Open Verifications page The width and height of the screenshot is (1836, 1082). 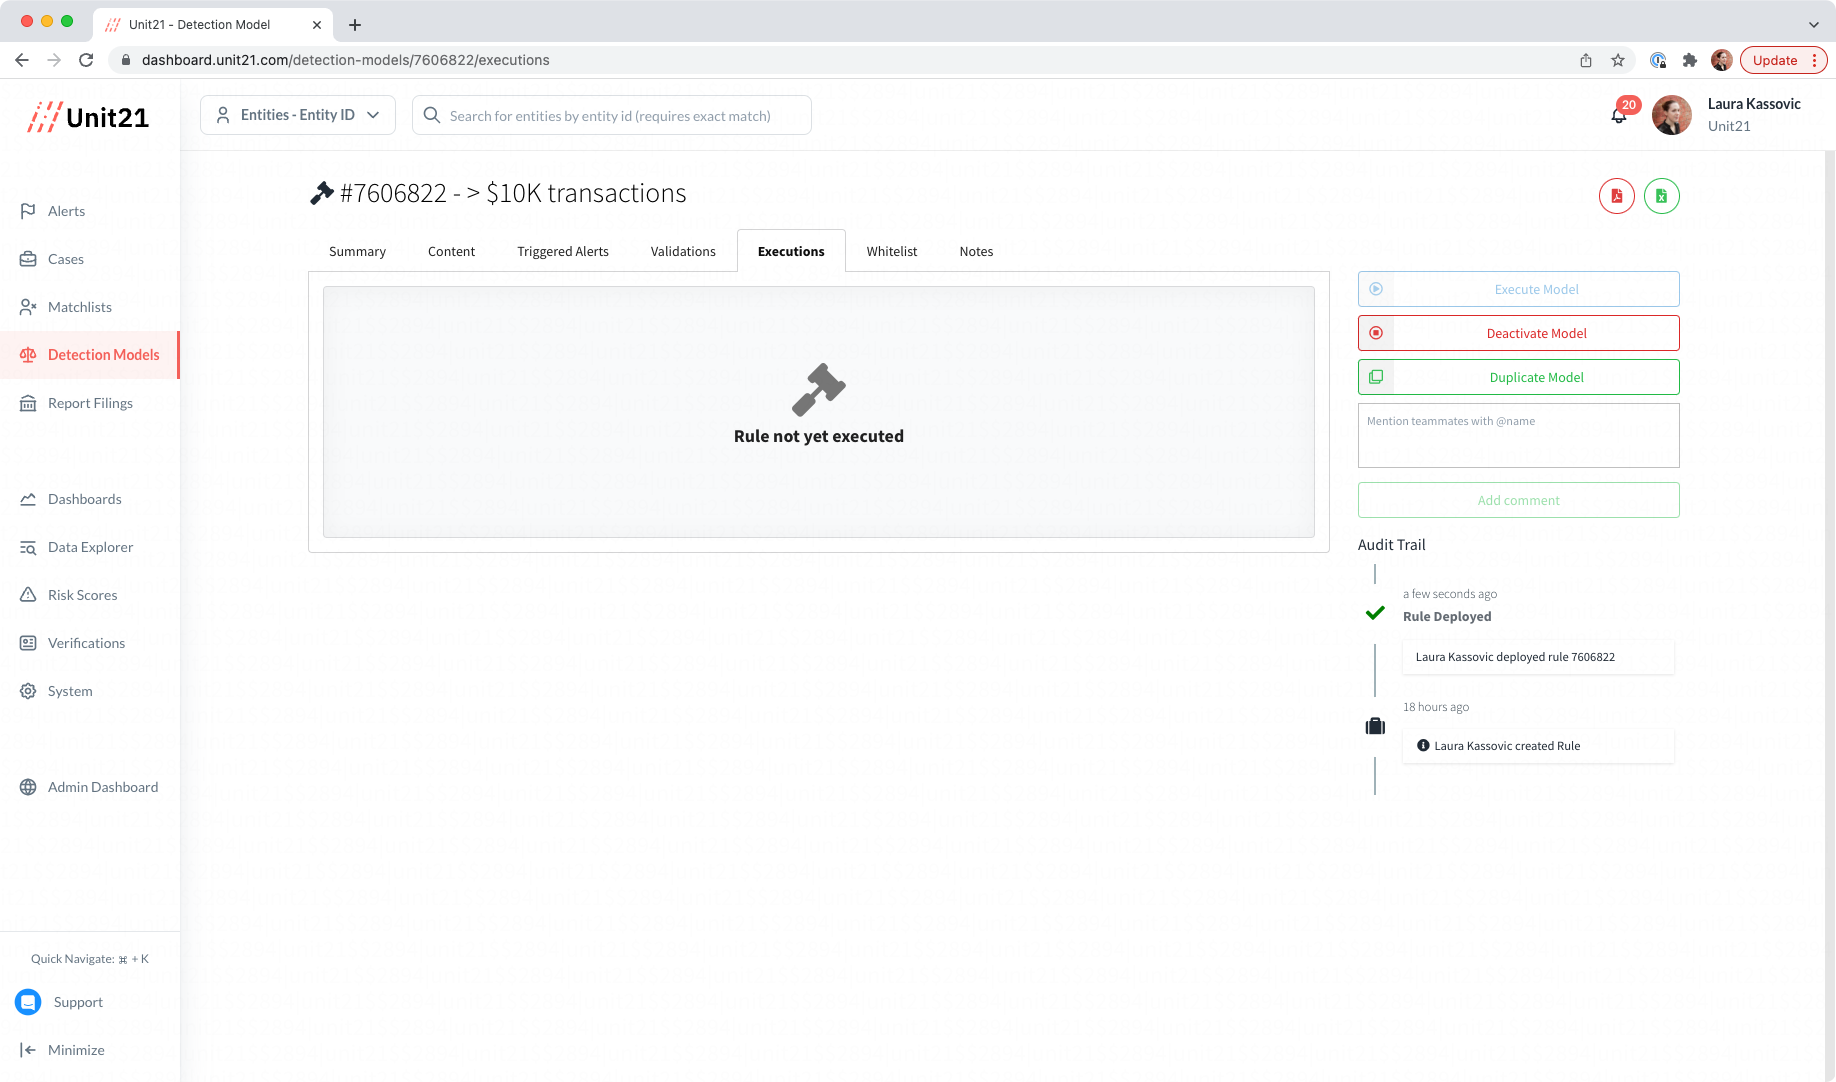pos(86,643)
